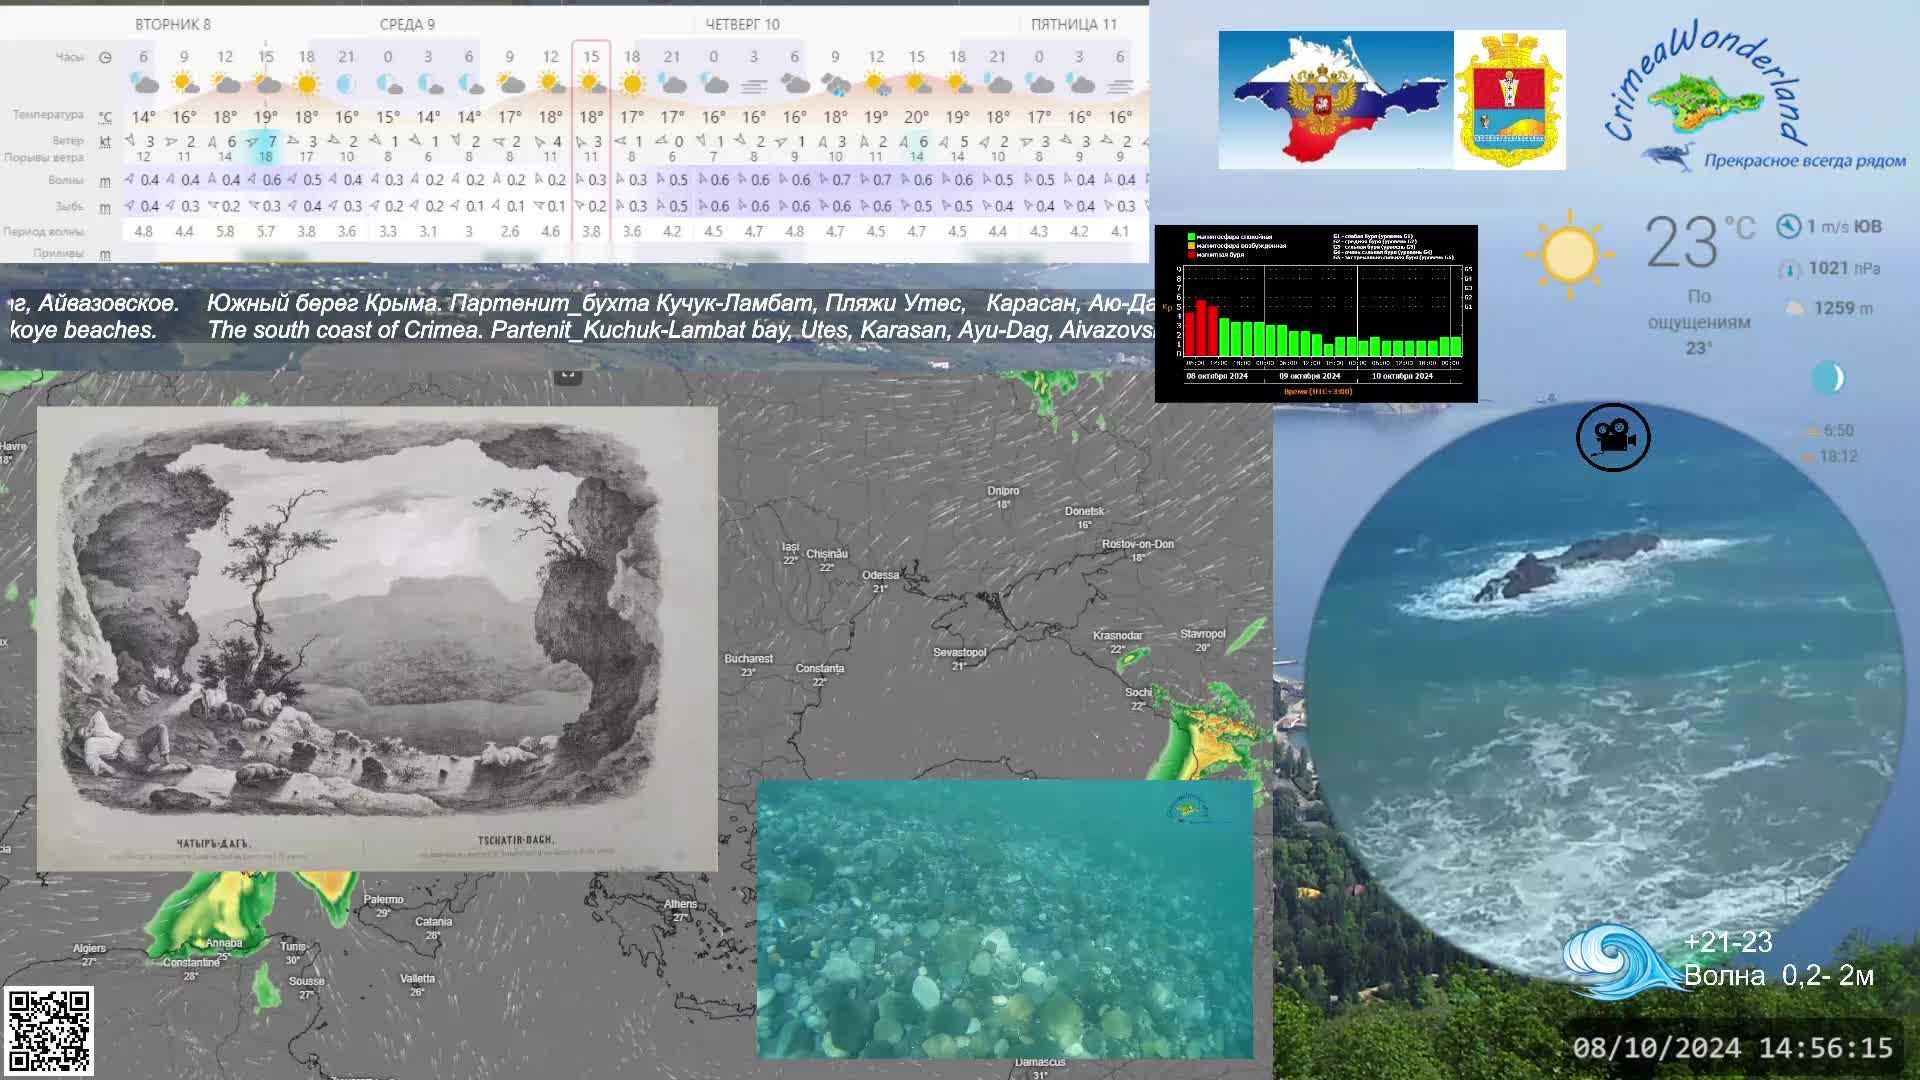Click Athens city label on the map
Screen dimensions: 1920x1080
[680, 904]
